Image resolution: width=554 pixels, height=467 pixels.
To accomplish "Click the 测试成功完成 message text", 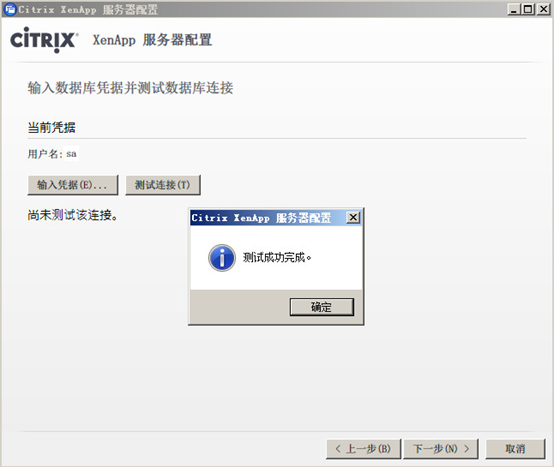I will (277, 258).
